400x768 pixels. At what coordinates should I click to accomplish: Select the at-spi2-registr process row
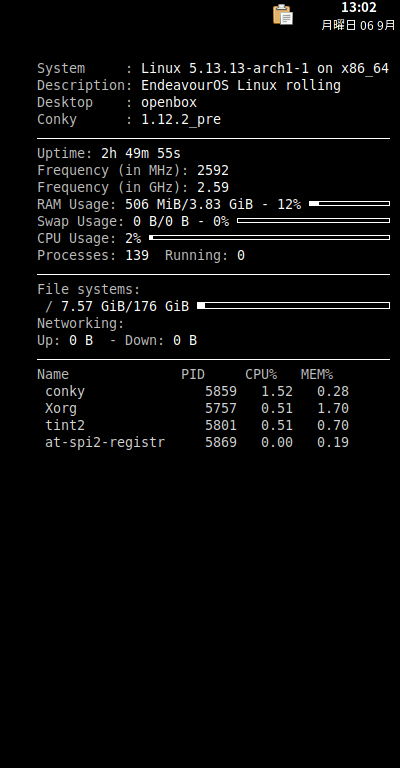(197, 442)
